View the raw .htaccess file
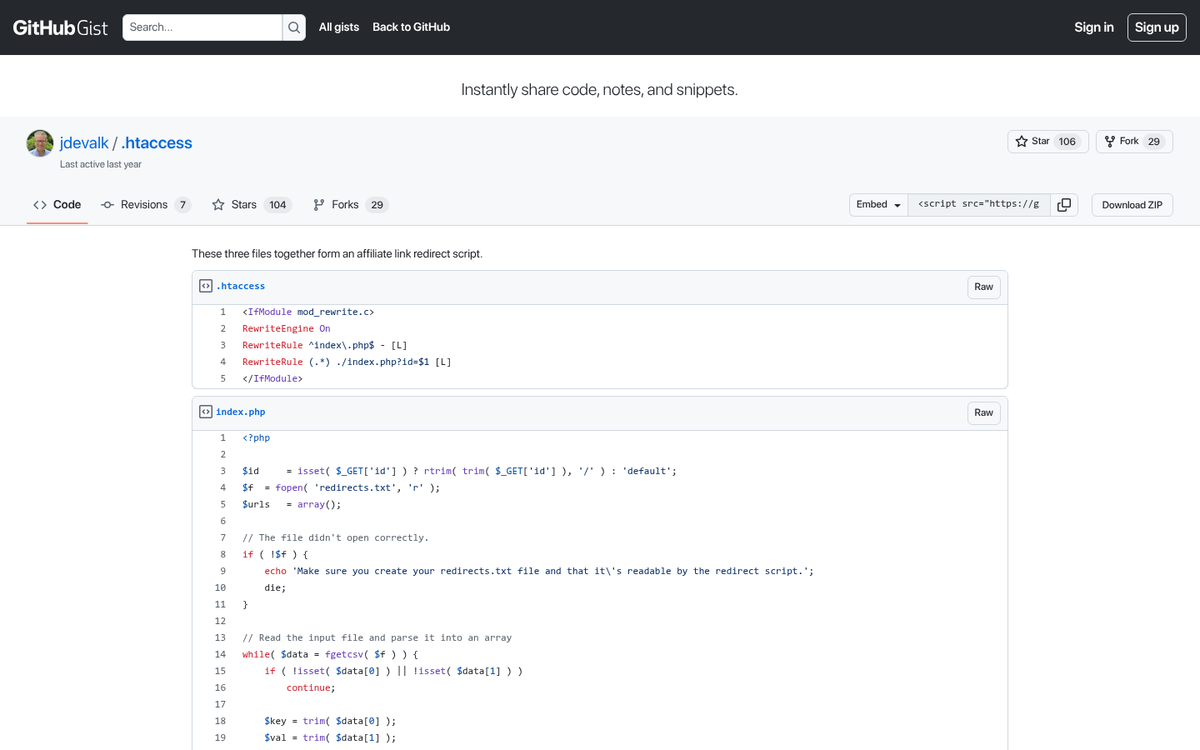The height and width of the screenshot is (750, 1200). coord(983,286)
